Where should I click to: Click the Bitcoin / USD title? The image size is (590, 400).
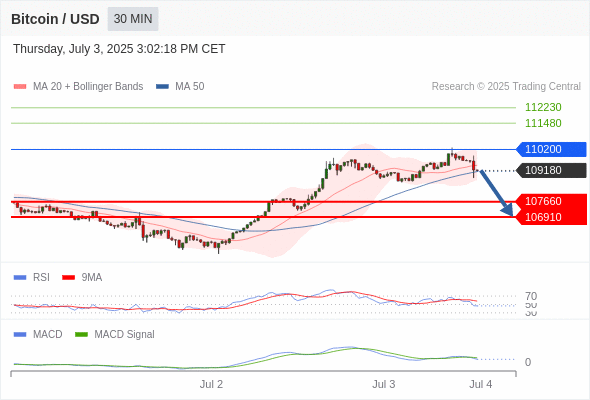point(55,19)
